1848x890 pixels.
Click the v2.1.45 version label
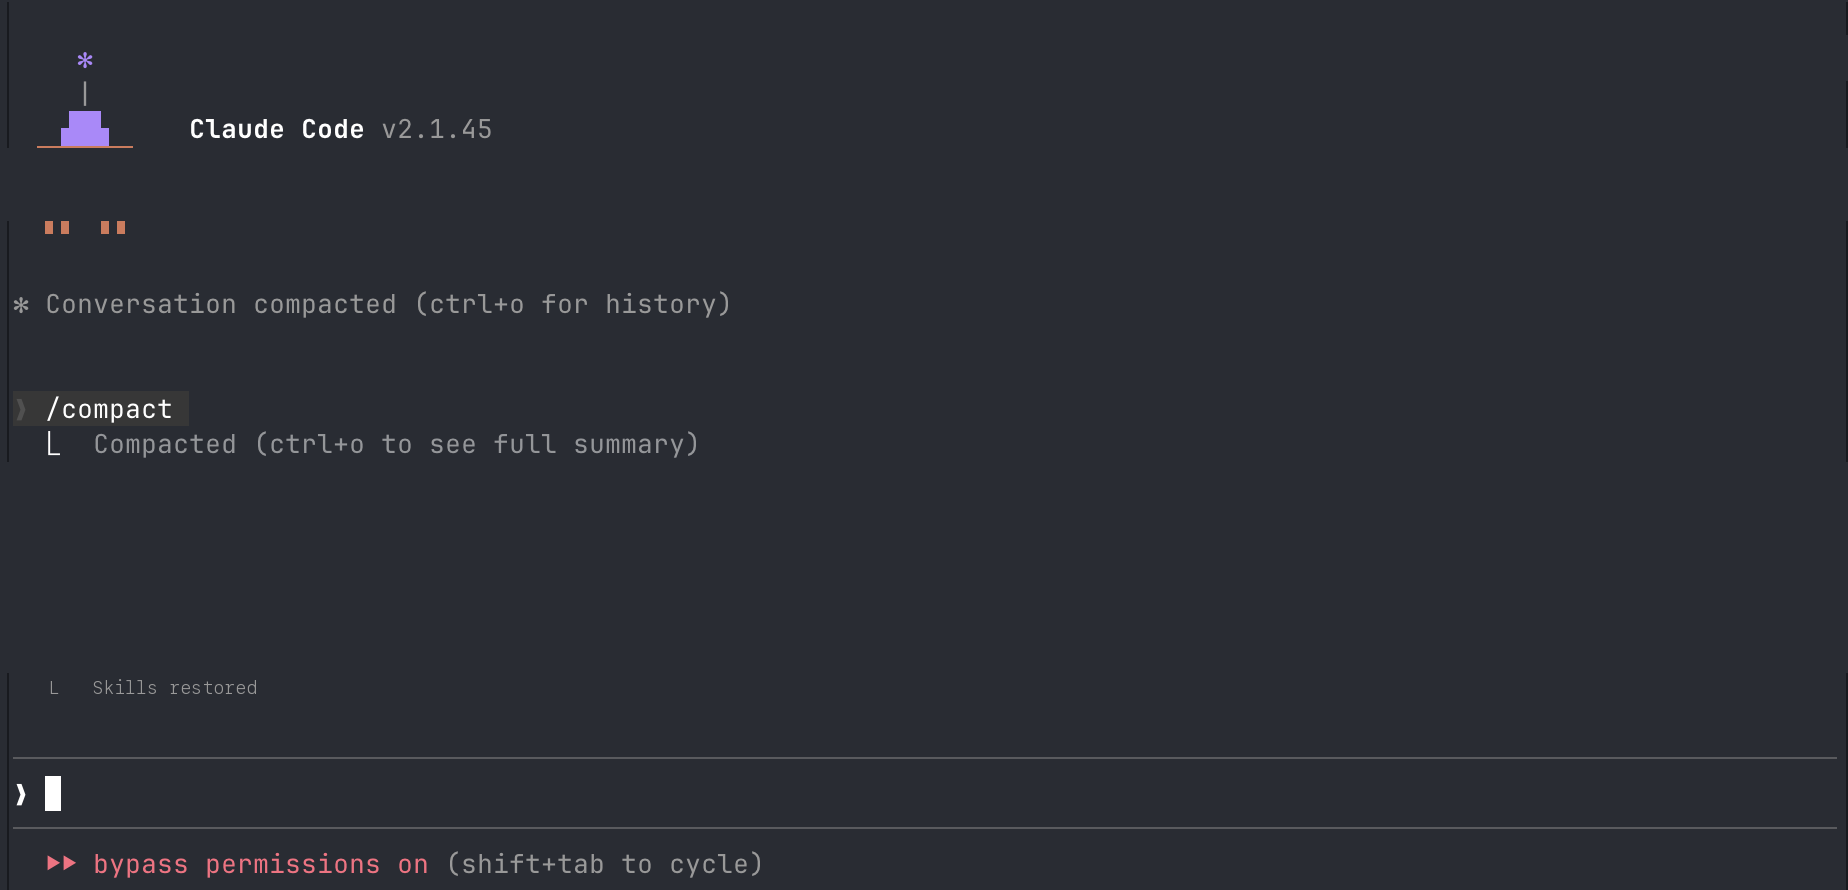click(437, 129)
